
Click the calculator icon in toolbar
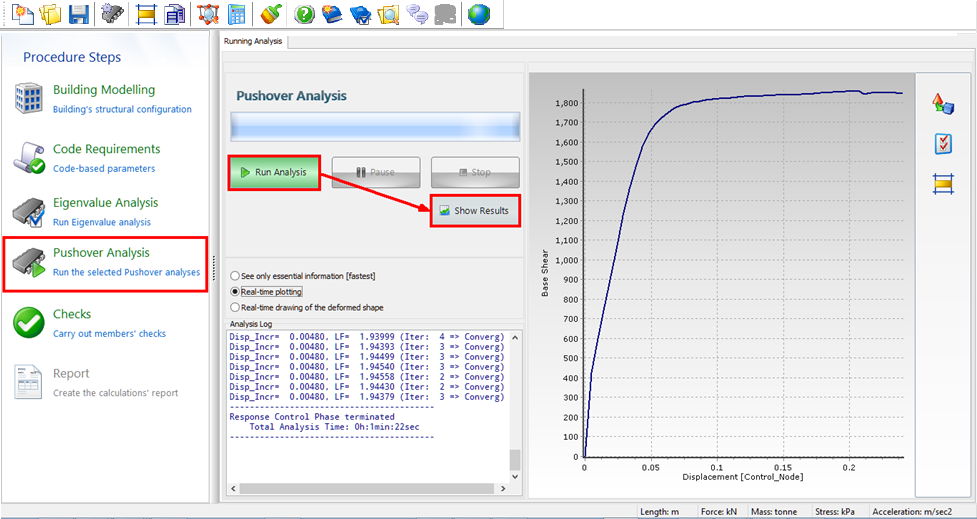(x=237, y=14)
